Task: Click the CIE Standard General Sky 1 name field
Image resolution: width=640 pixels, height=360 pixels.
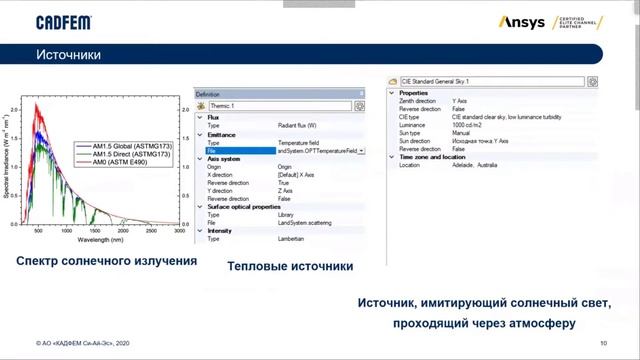Action: coord(492,82)
